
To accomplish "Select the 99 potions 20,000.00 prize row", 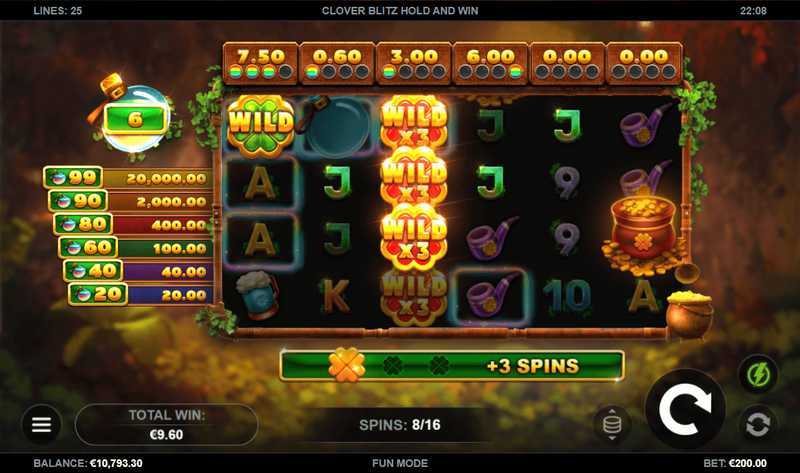I will pyautogui.click(x=128, y=178).
